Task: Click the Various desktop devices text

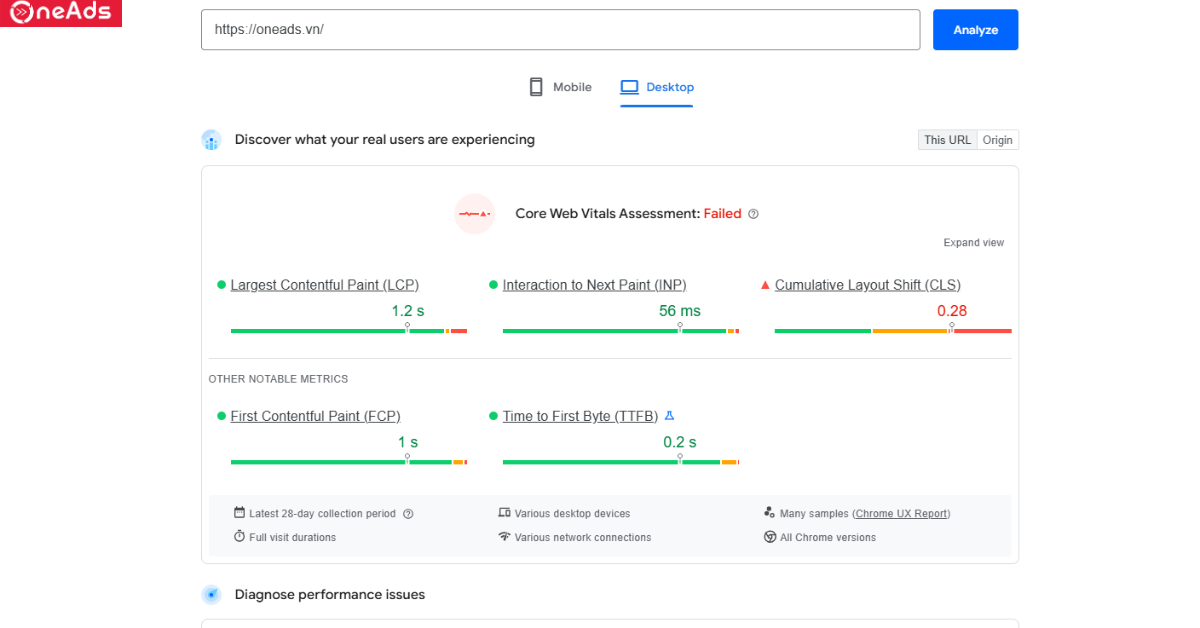Action: point(573,514)
